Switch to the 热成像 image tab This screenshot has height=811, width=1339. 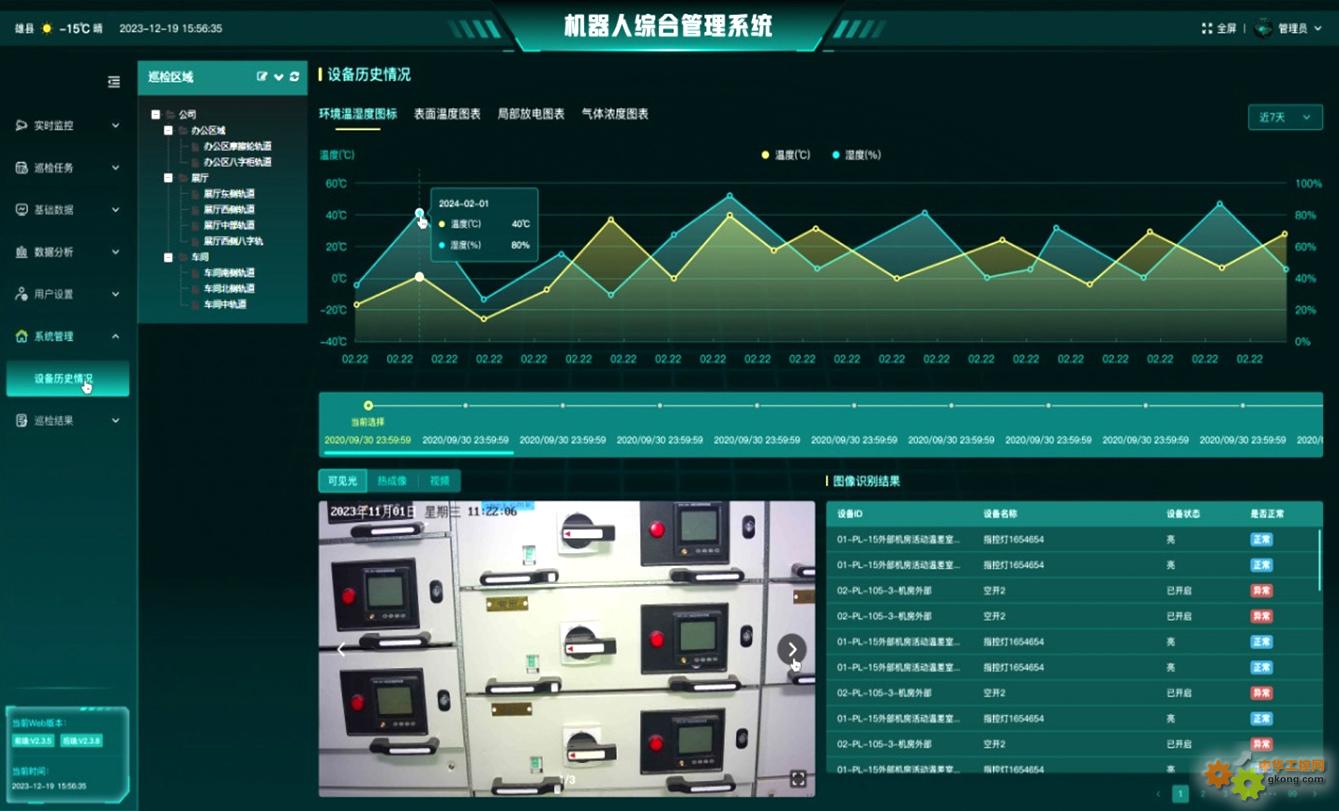coord(391,481)
